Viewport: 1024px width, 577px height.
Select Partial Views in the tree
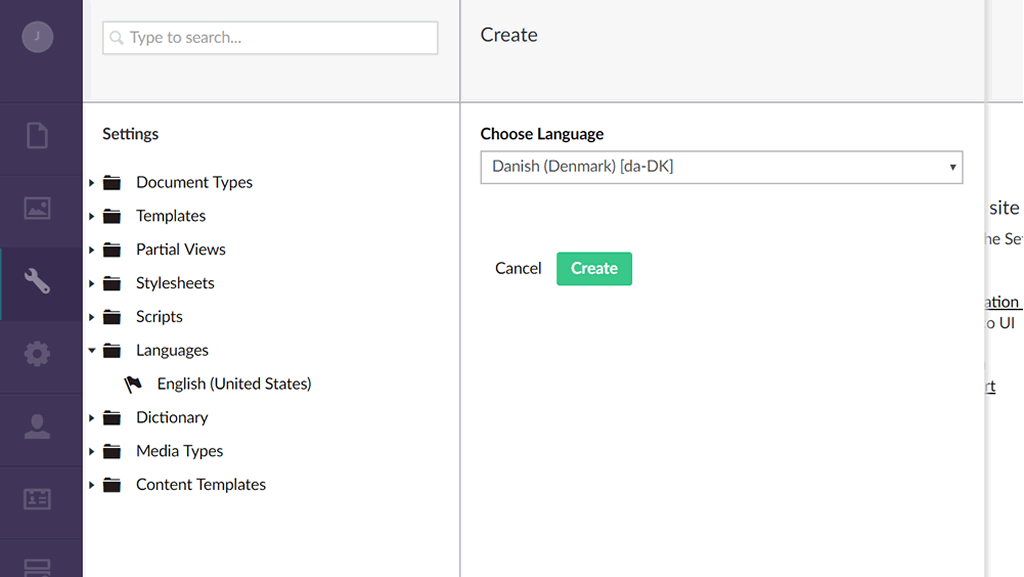click(x=181, y=250)
